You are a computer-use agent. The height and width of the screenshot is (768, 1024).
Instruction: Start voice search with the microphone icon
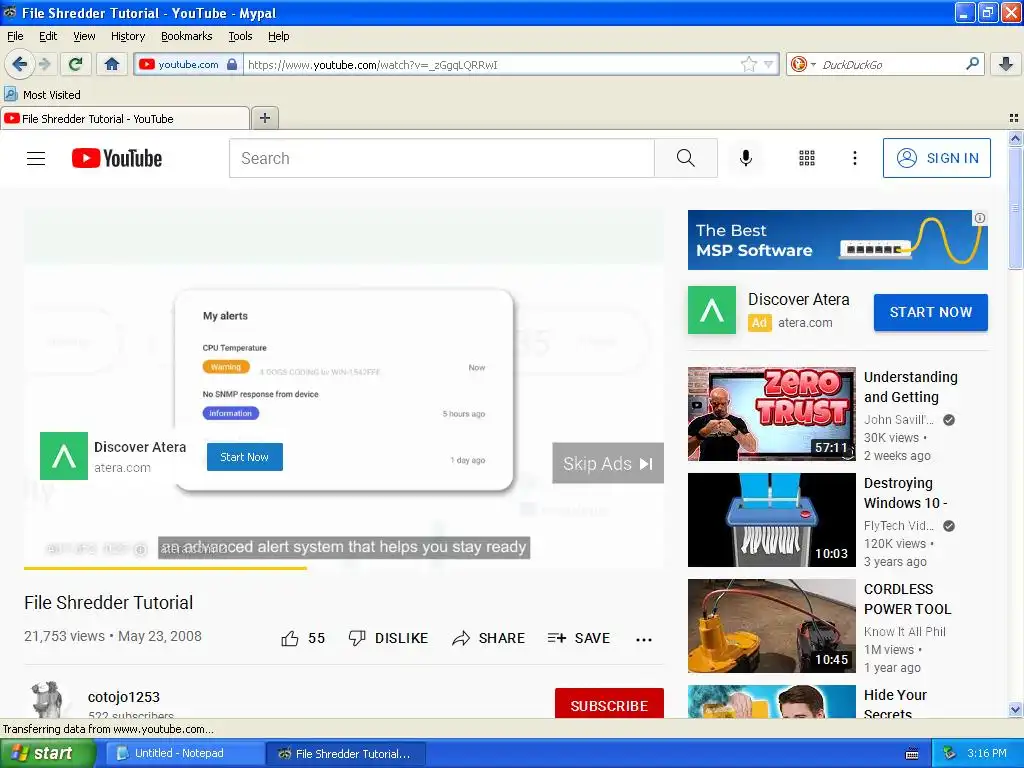click(746, 159)
